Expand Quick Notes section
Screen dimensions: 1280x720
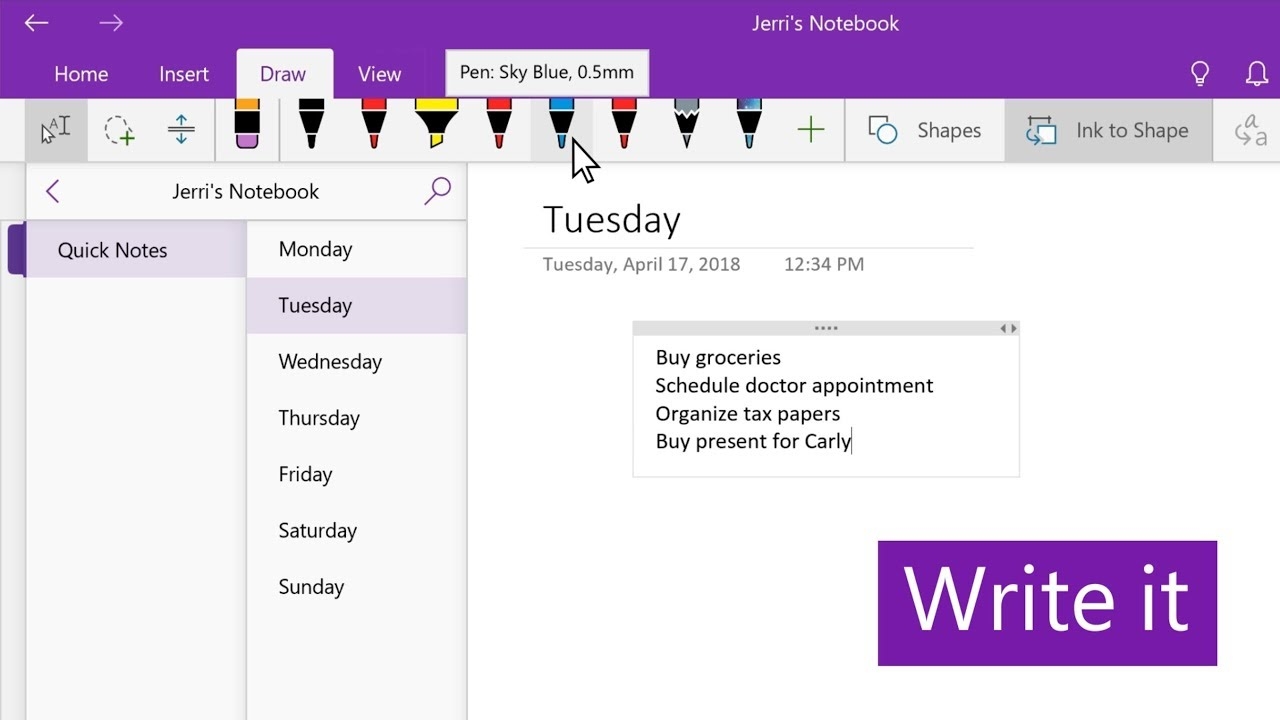(x=112, y=250)
